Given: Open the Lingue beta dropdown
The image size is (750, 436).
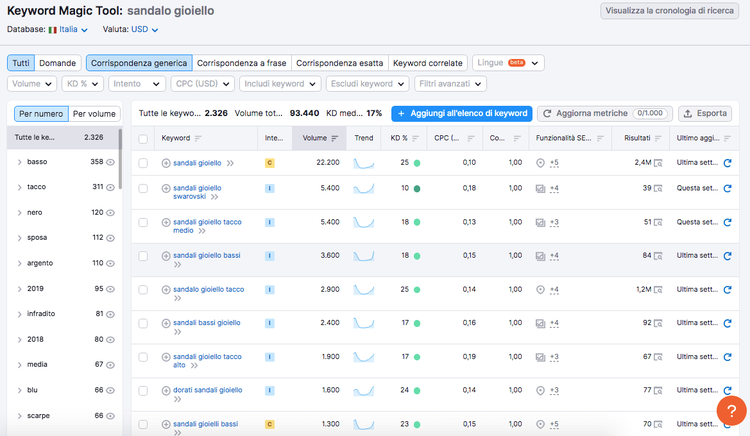Looking at the screenshot, I should tap(508, 63).
